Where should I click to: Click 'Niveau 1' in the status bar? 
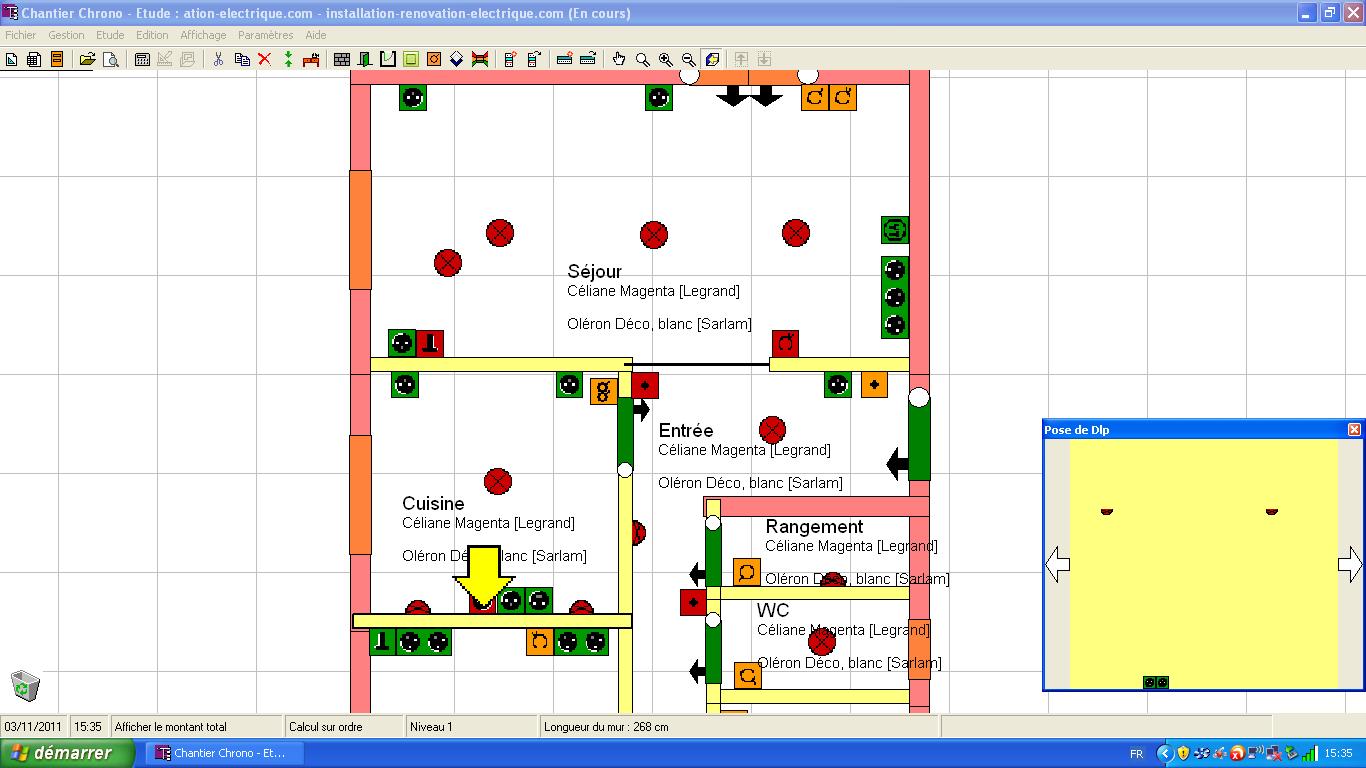click(431, 727)
